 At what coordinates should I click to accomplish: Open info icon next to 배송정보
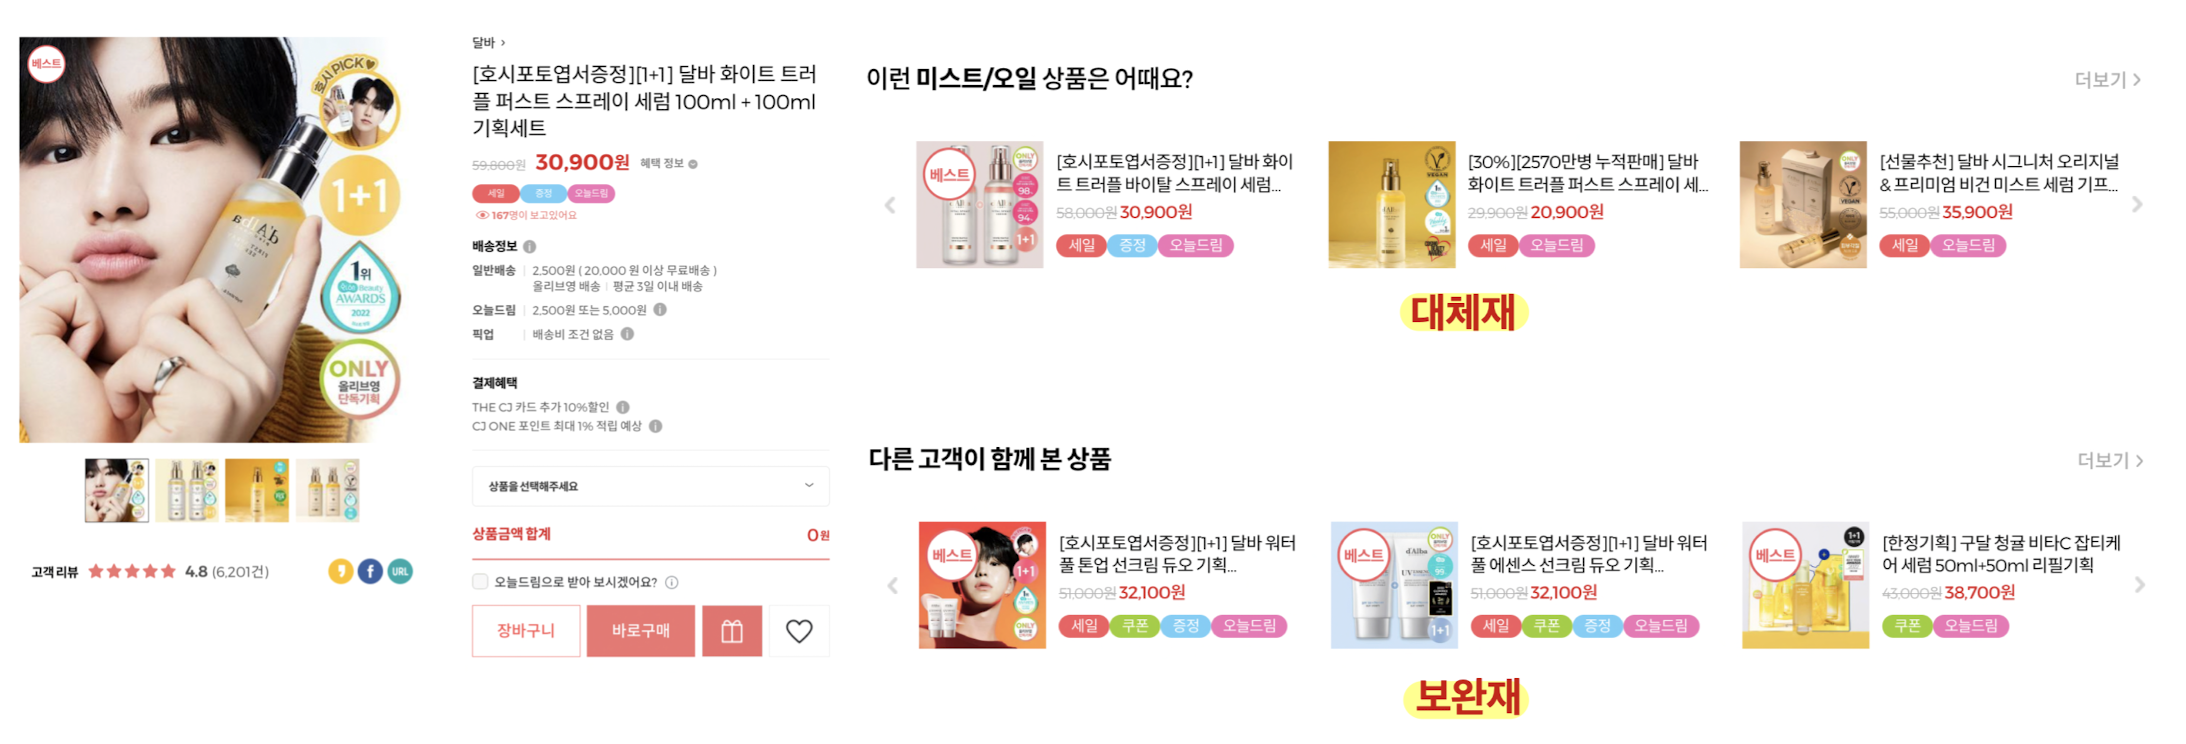coord(530,246)
